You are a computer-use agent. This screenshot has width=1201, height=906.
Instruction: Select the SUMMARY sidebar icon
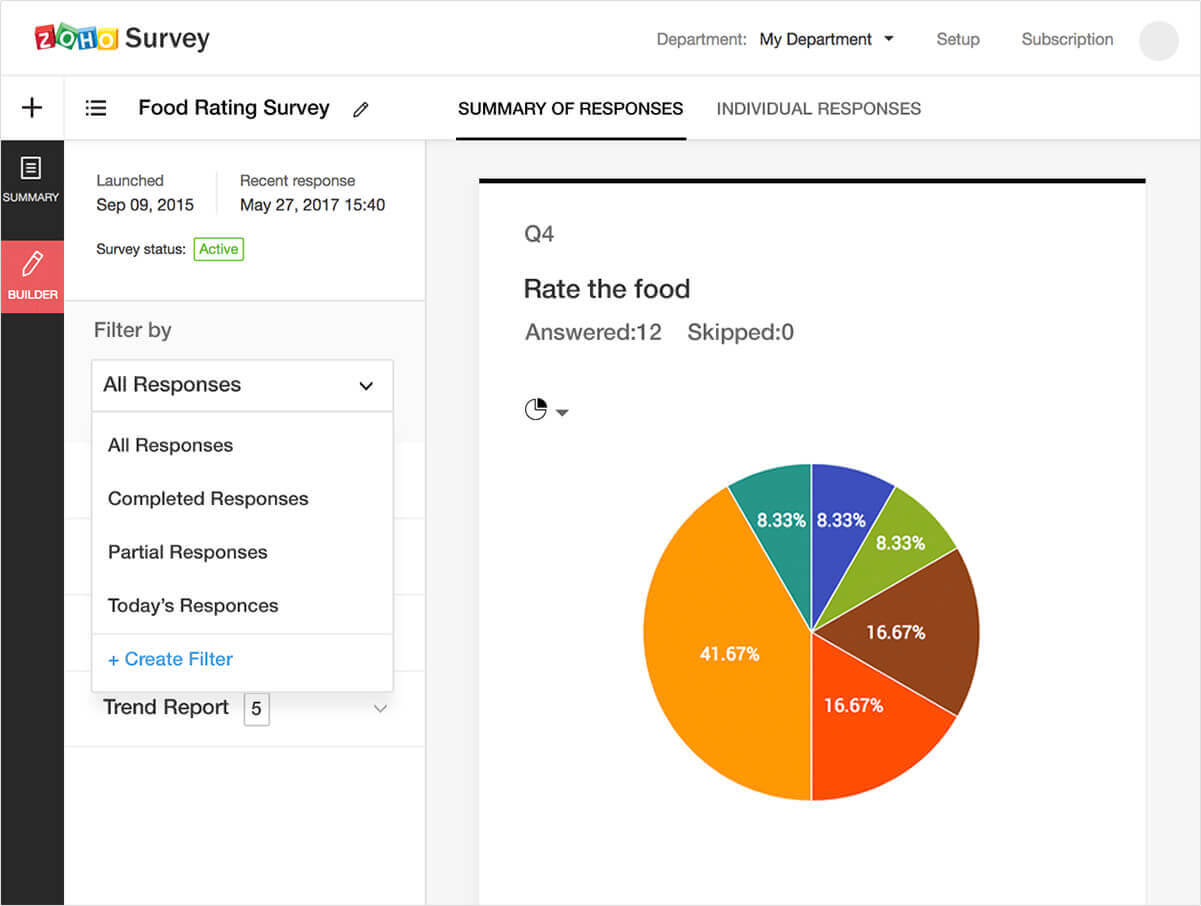[x=32, y=180]
